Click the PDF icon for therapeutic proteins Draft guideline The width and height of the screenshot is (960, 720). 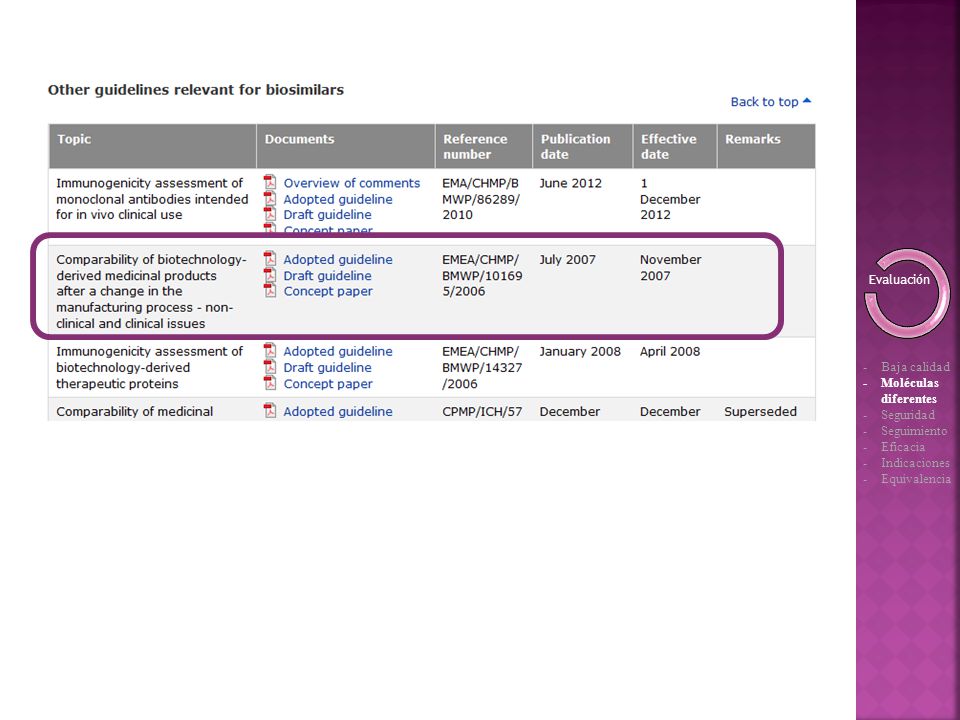pyautogui.click(x=270, y=367)
